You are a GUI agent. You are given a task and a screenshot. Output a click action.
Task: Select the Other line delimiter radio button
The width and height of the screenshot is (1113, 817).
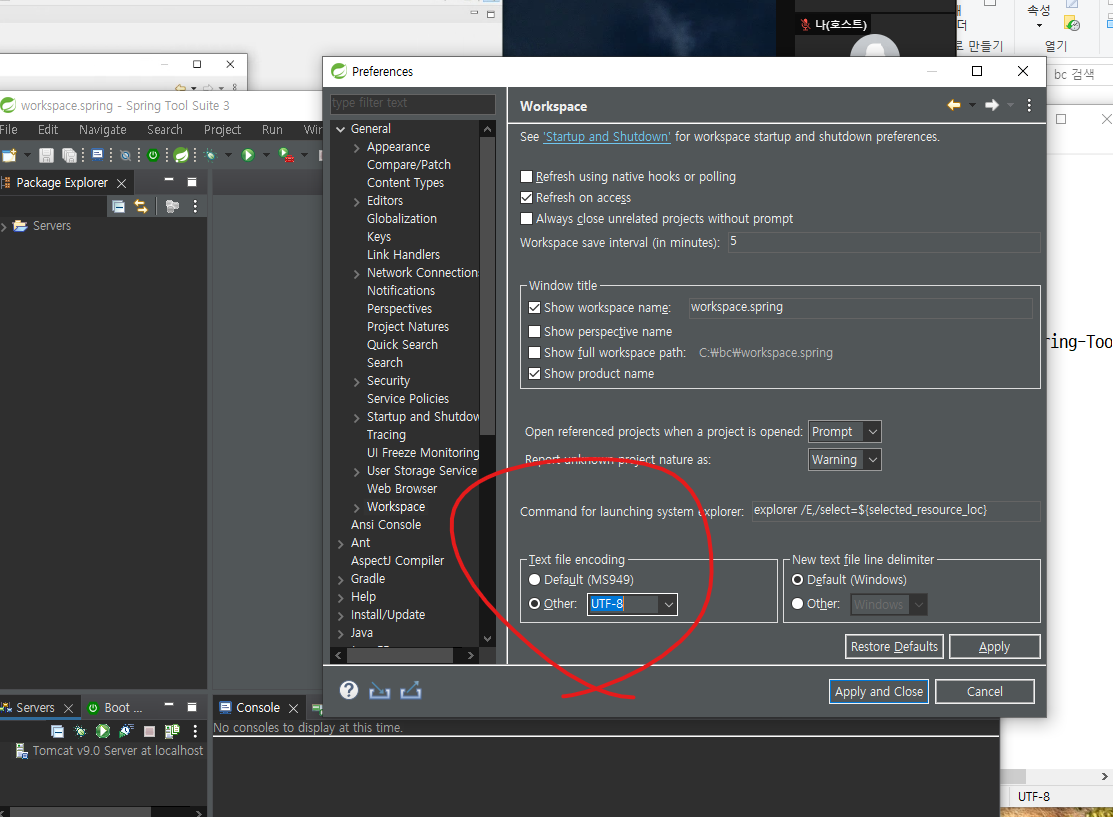coord(797,604)
